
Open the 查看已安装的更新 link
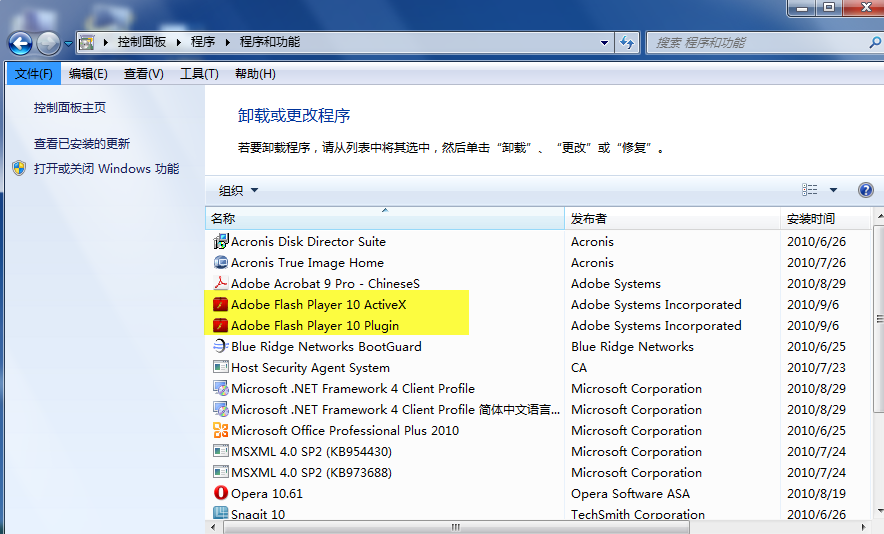(82, 144)
